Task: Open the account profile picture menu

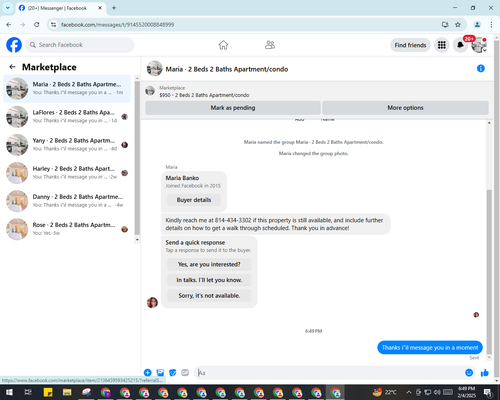Action: [479, 45]
